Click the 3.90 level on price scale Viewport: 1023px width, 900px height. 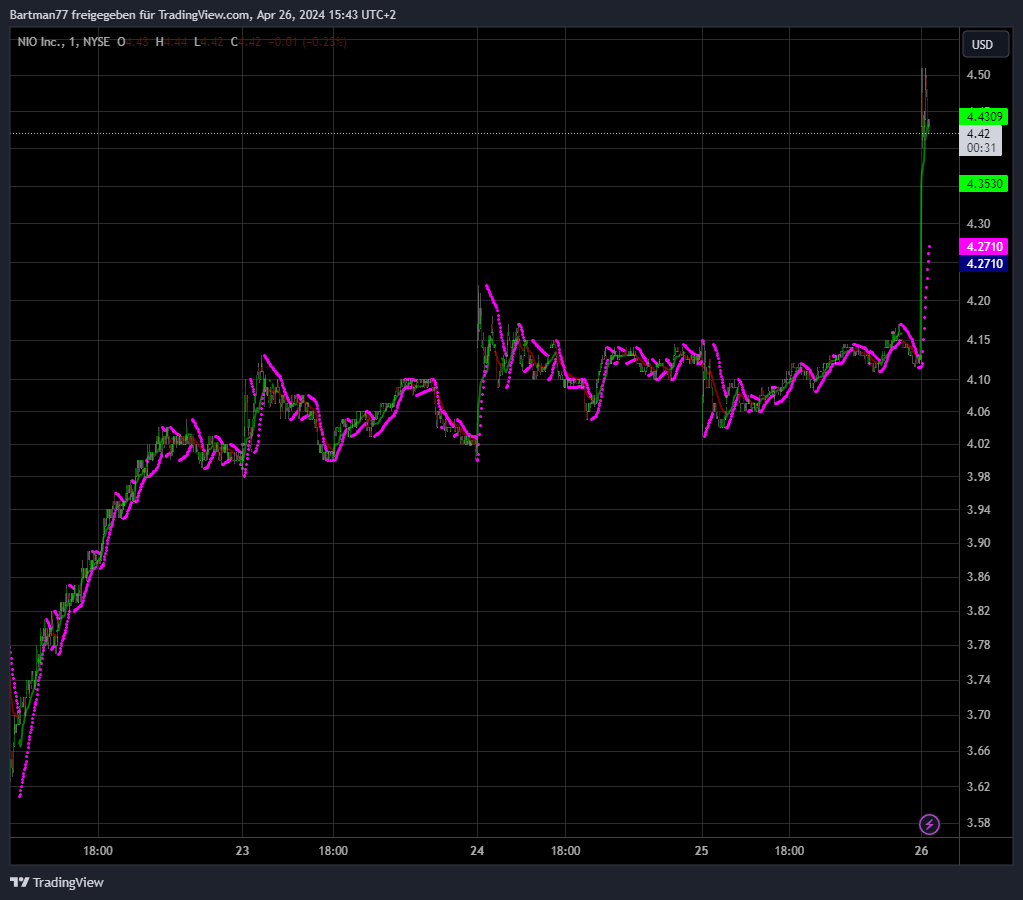click(x=978, y=543)
